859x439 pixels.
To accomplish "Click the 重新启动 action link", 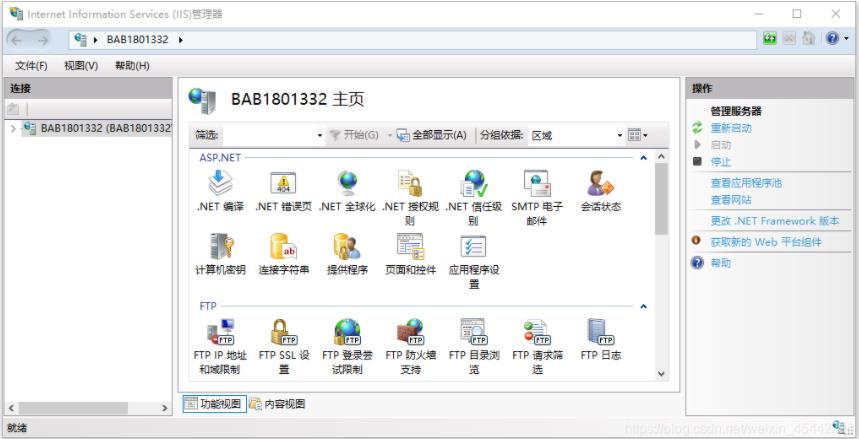I will [x=730, y=128].
